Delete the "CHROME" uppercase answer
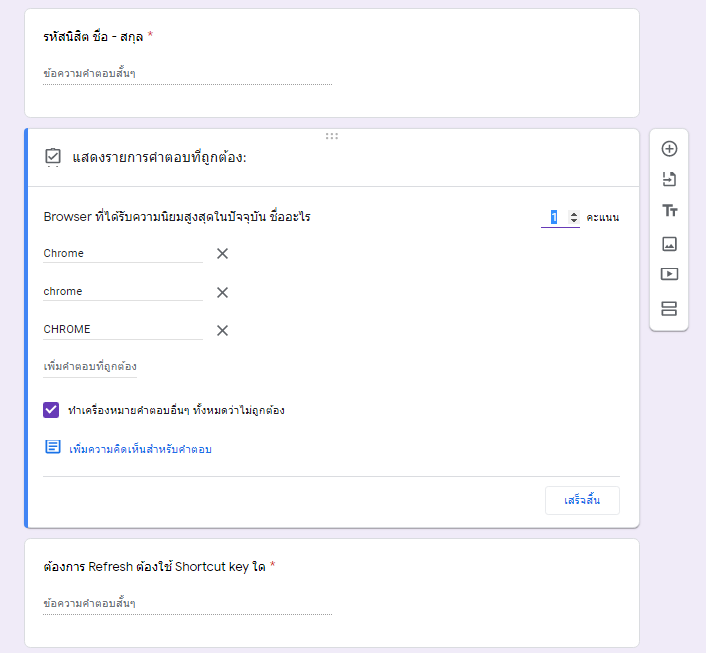 pyautogui.click(x=222, y=330)
